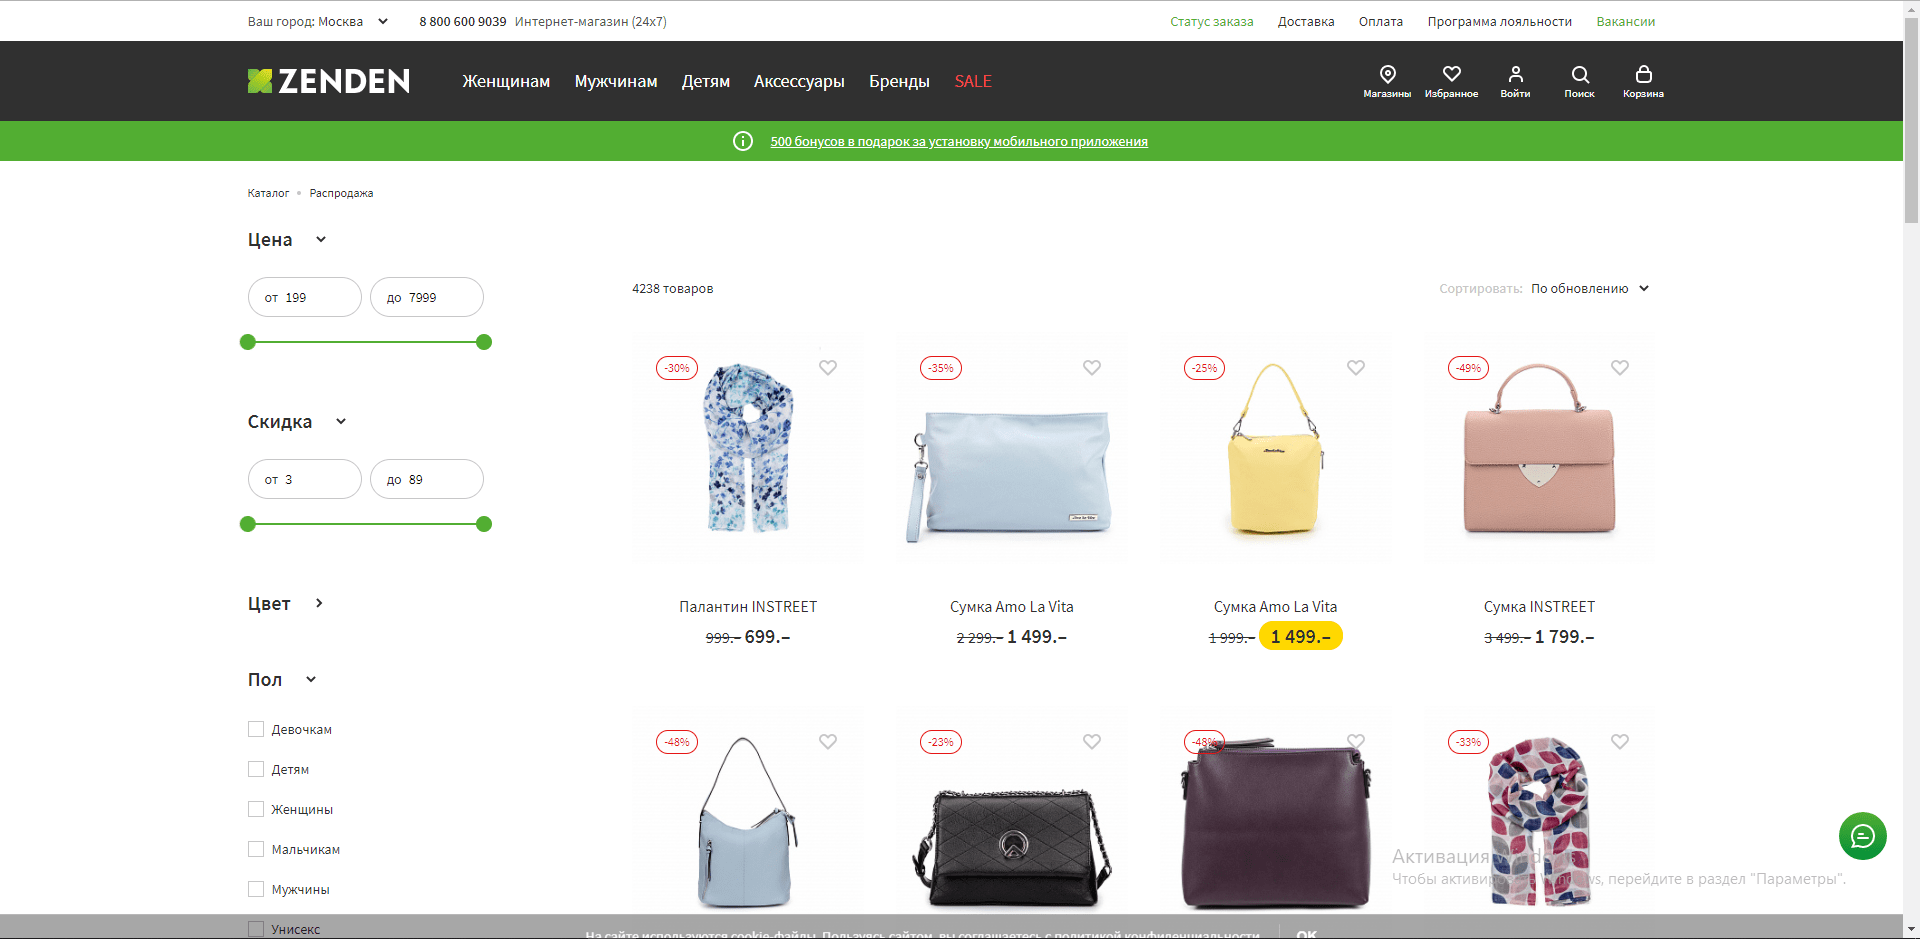Favorite the blue Сумка Amo La Vita
The height and width of the screenshot is (939, 1920).
tap(1092, 367)
